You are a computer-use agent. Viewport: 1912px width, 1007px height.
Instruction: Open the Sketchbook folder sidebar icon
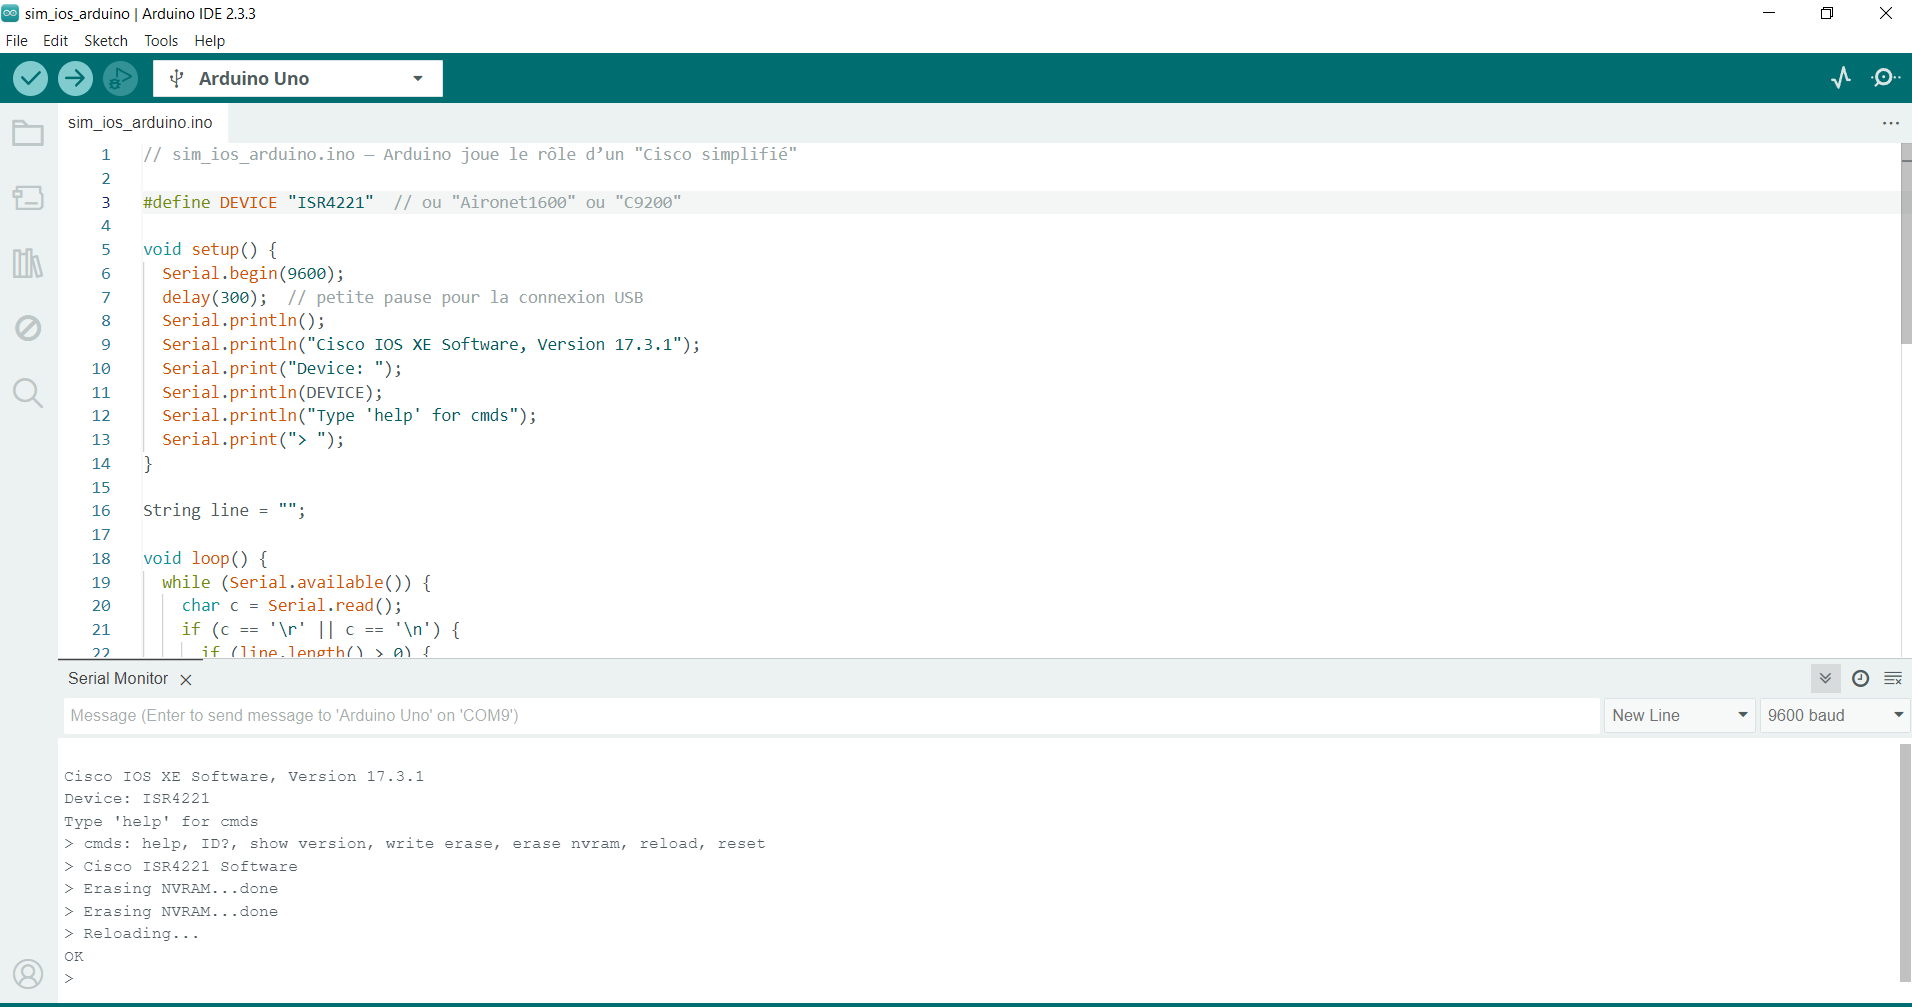coord(28,133)
